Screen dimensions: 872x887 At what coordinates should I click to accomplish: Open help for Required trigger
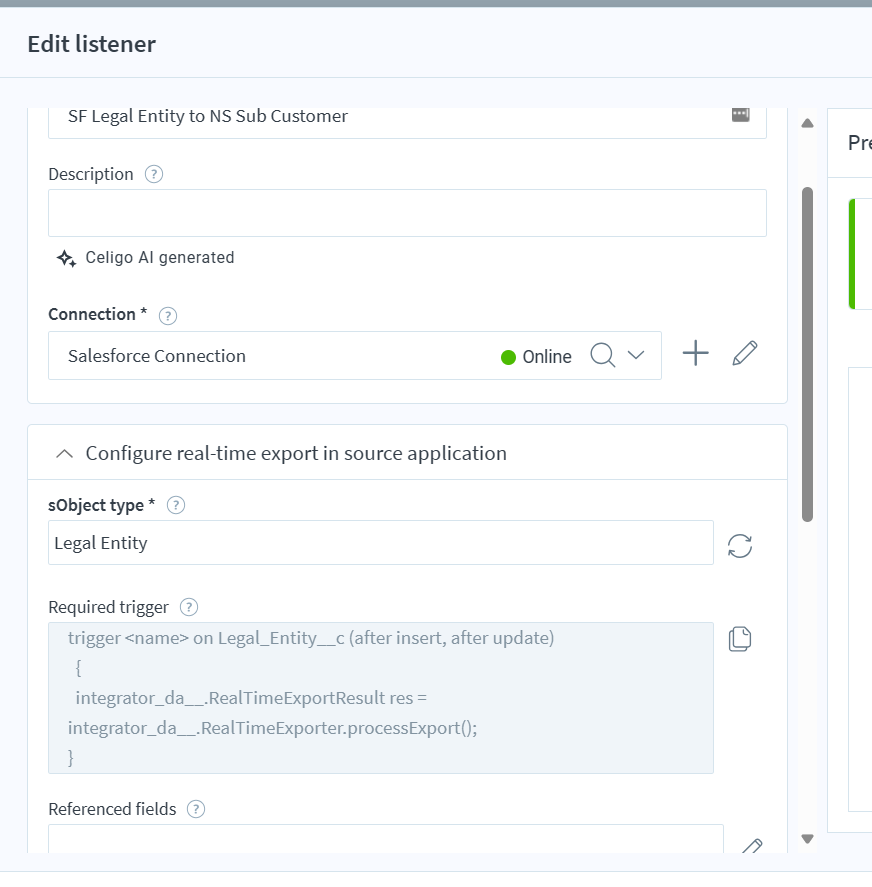coord(189,607)
